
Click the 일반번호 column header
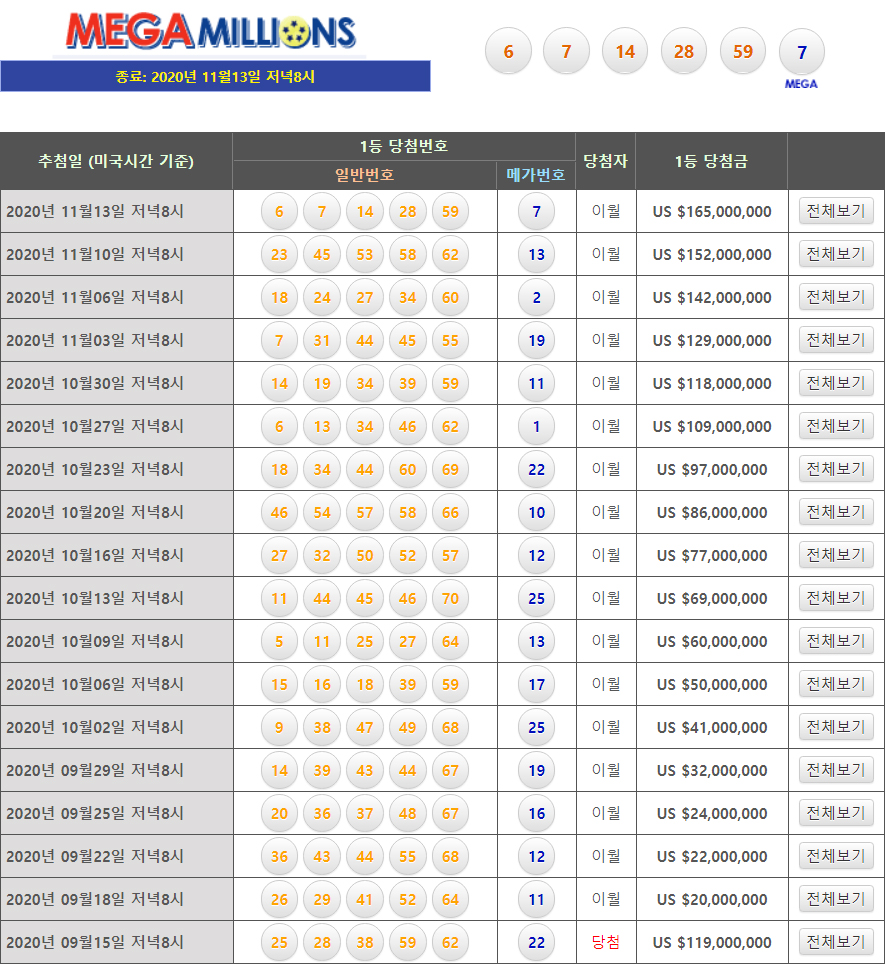(364, 175)
